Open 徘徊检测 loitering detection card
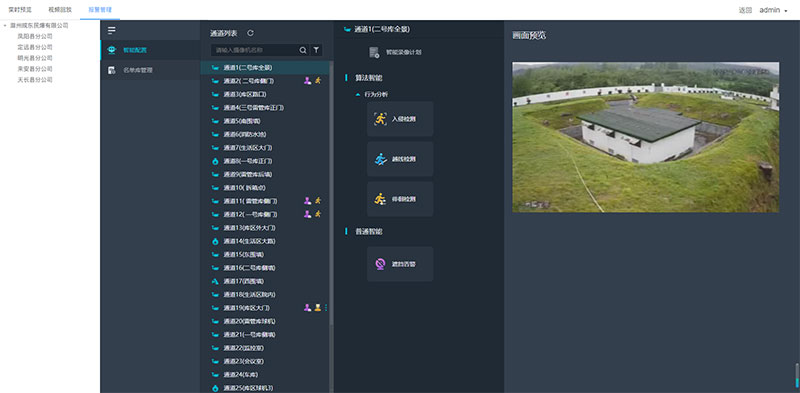Screen dimensions: 800x393 tap(400, 199)
